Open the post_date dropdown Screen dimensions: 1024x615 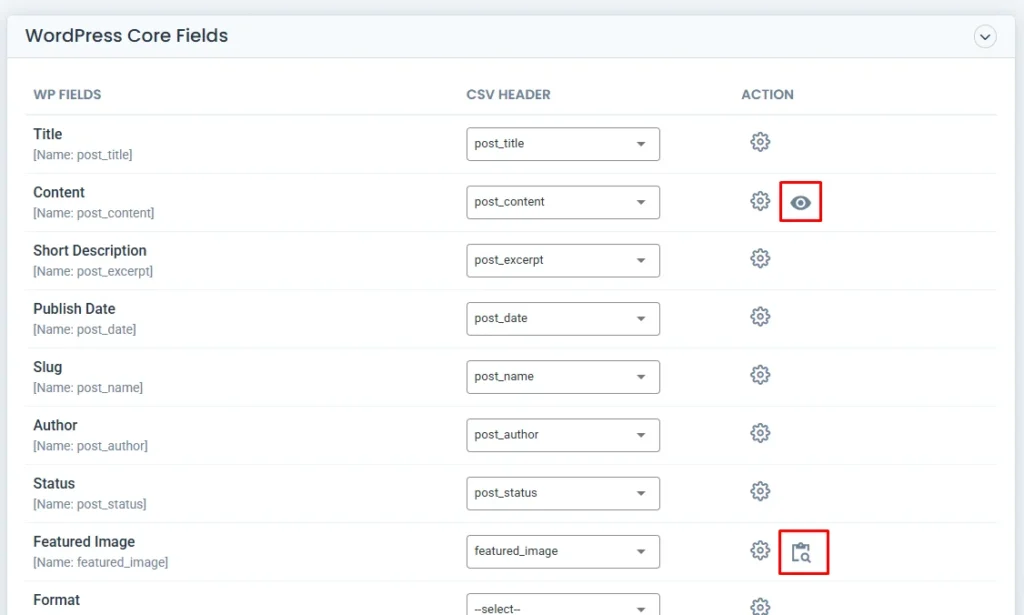pyautogui.click(x=562, y=318)
